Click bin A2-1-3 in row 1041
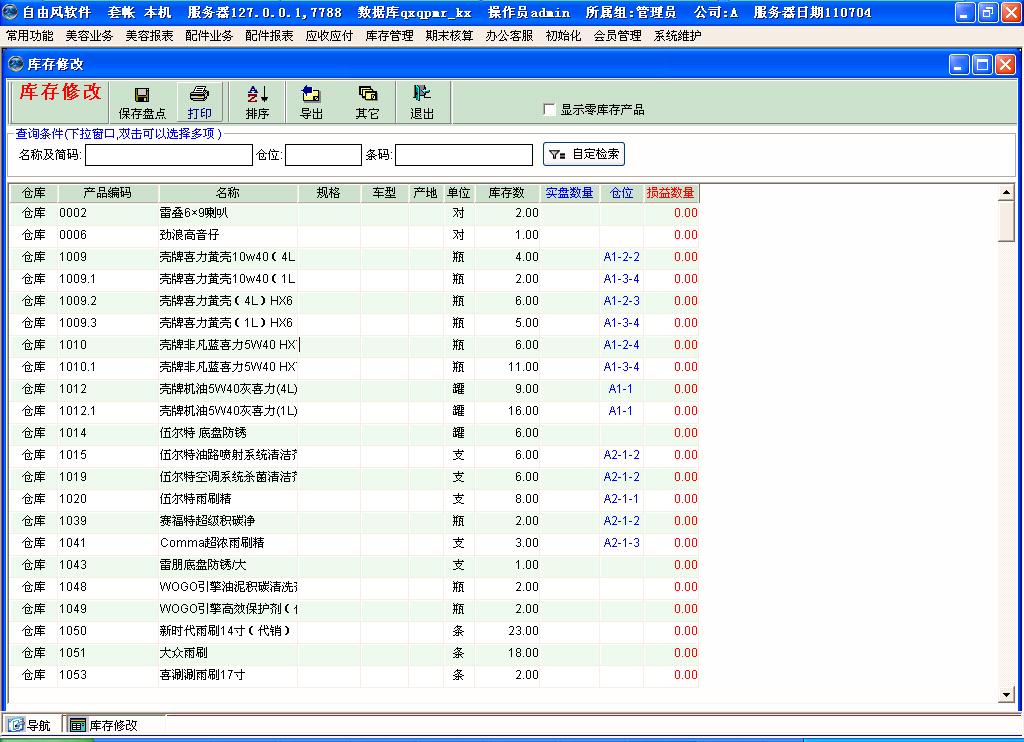The image size is (1024, 742). click(x=622, y=543)
